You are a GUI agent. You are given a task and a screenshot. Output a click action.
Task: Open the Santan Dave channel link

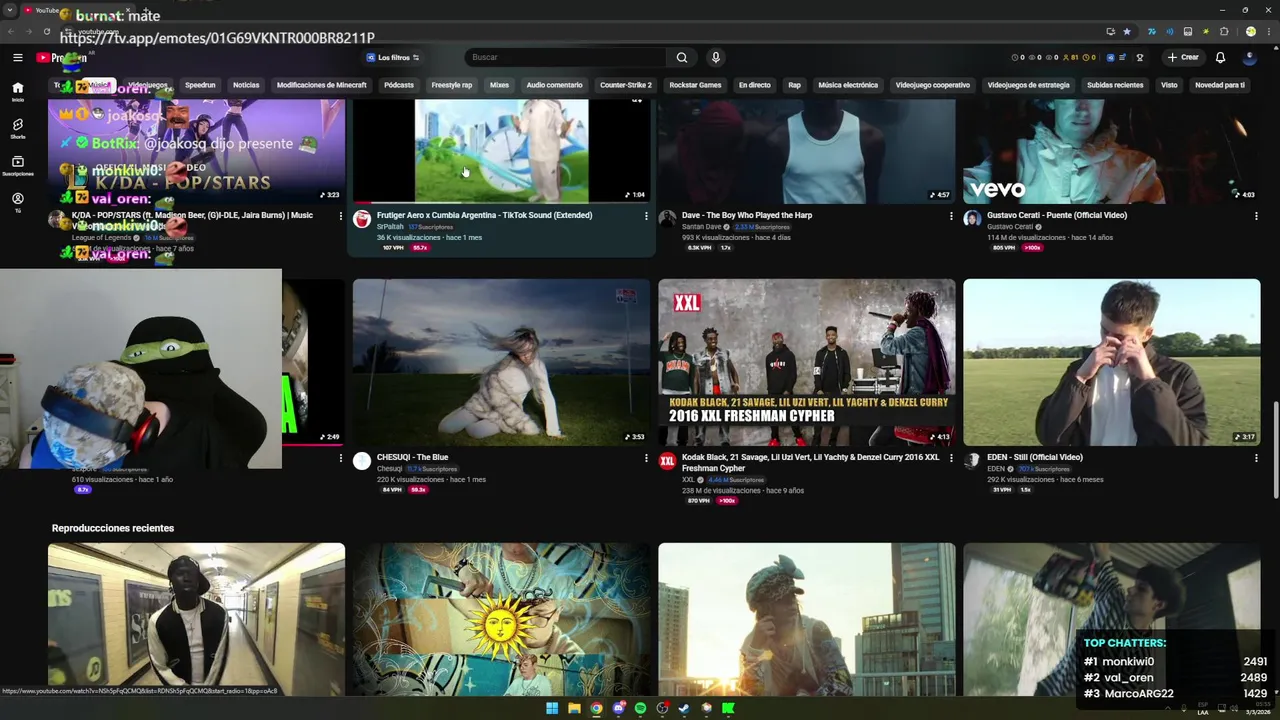(x=703, y=227)
